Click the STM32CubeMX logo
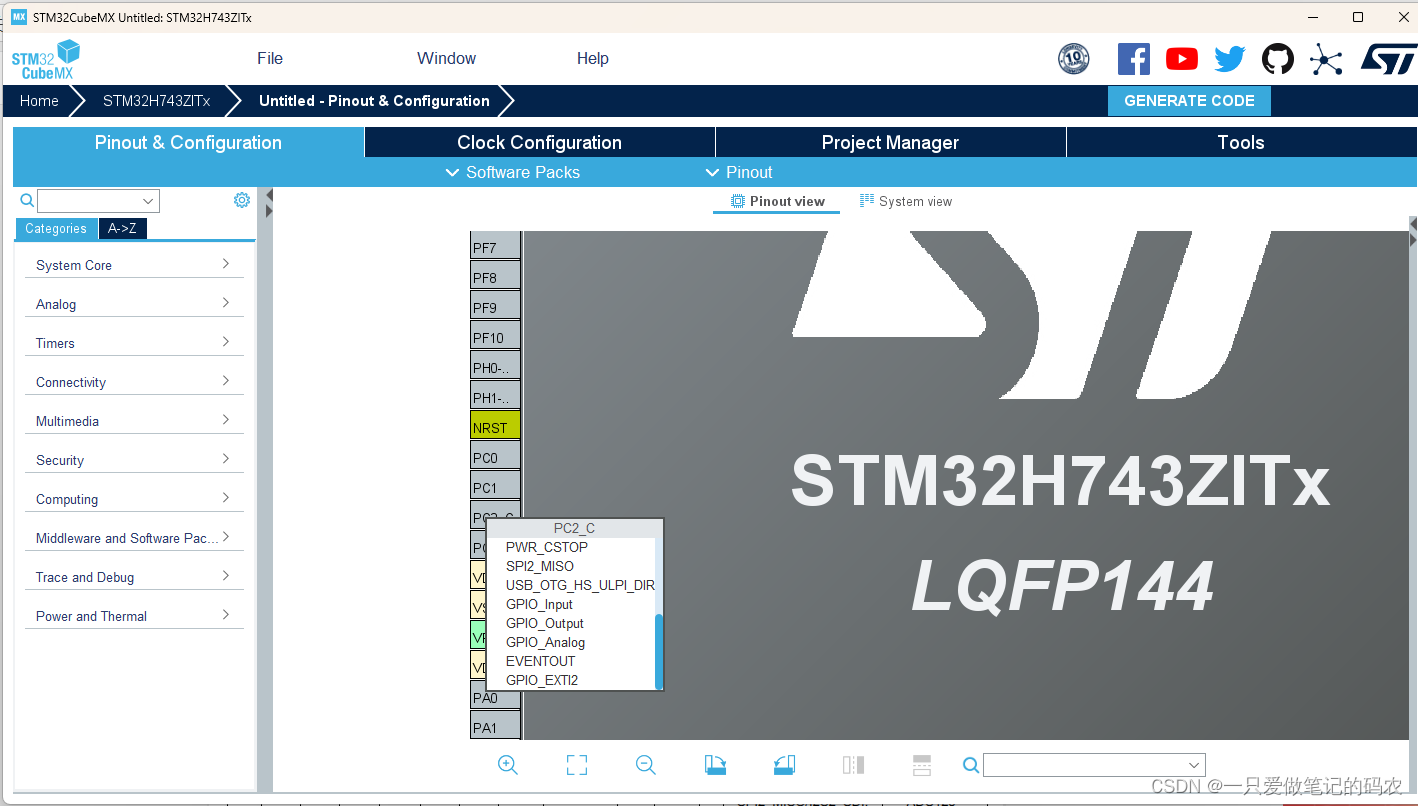 [x=46, y=60]
